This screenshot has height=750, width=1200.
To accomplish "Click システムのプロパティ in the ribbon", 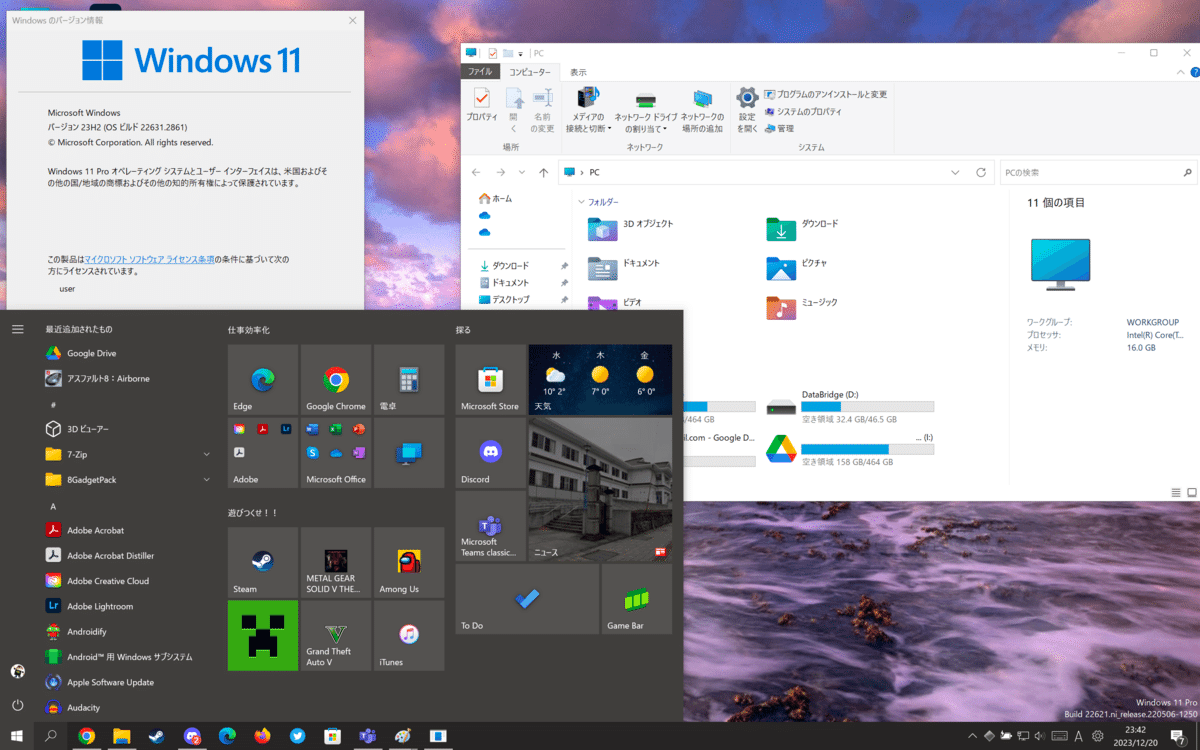I will pos(803,111).
